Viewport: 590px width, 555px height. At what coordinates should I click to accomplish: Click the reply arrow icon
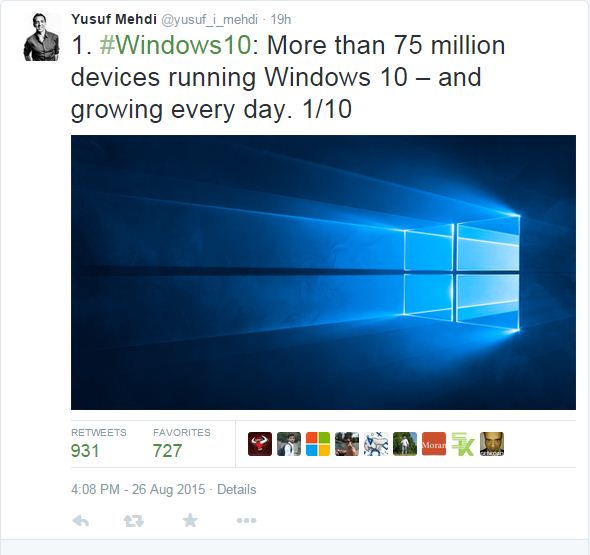coord(81,521)
